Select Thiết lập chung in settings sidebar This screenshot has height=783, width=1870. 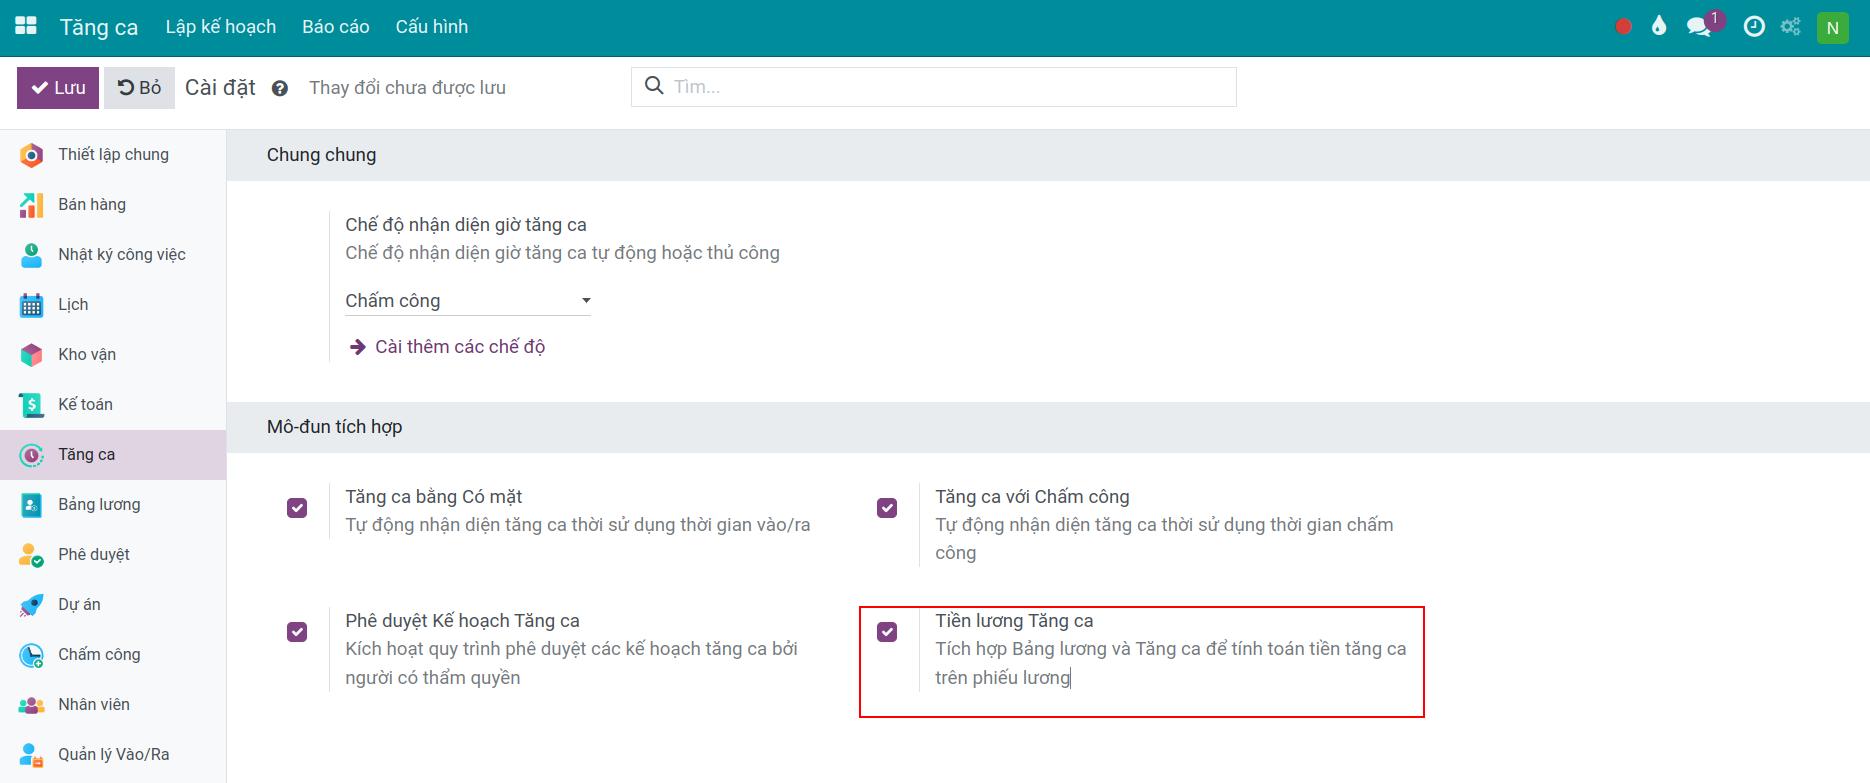click(113, 155)
